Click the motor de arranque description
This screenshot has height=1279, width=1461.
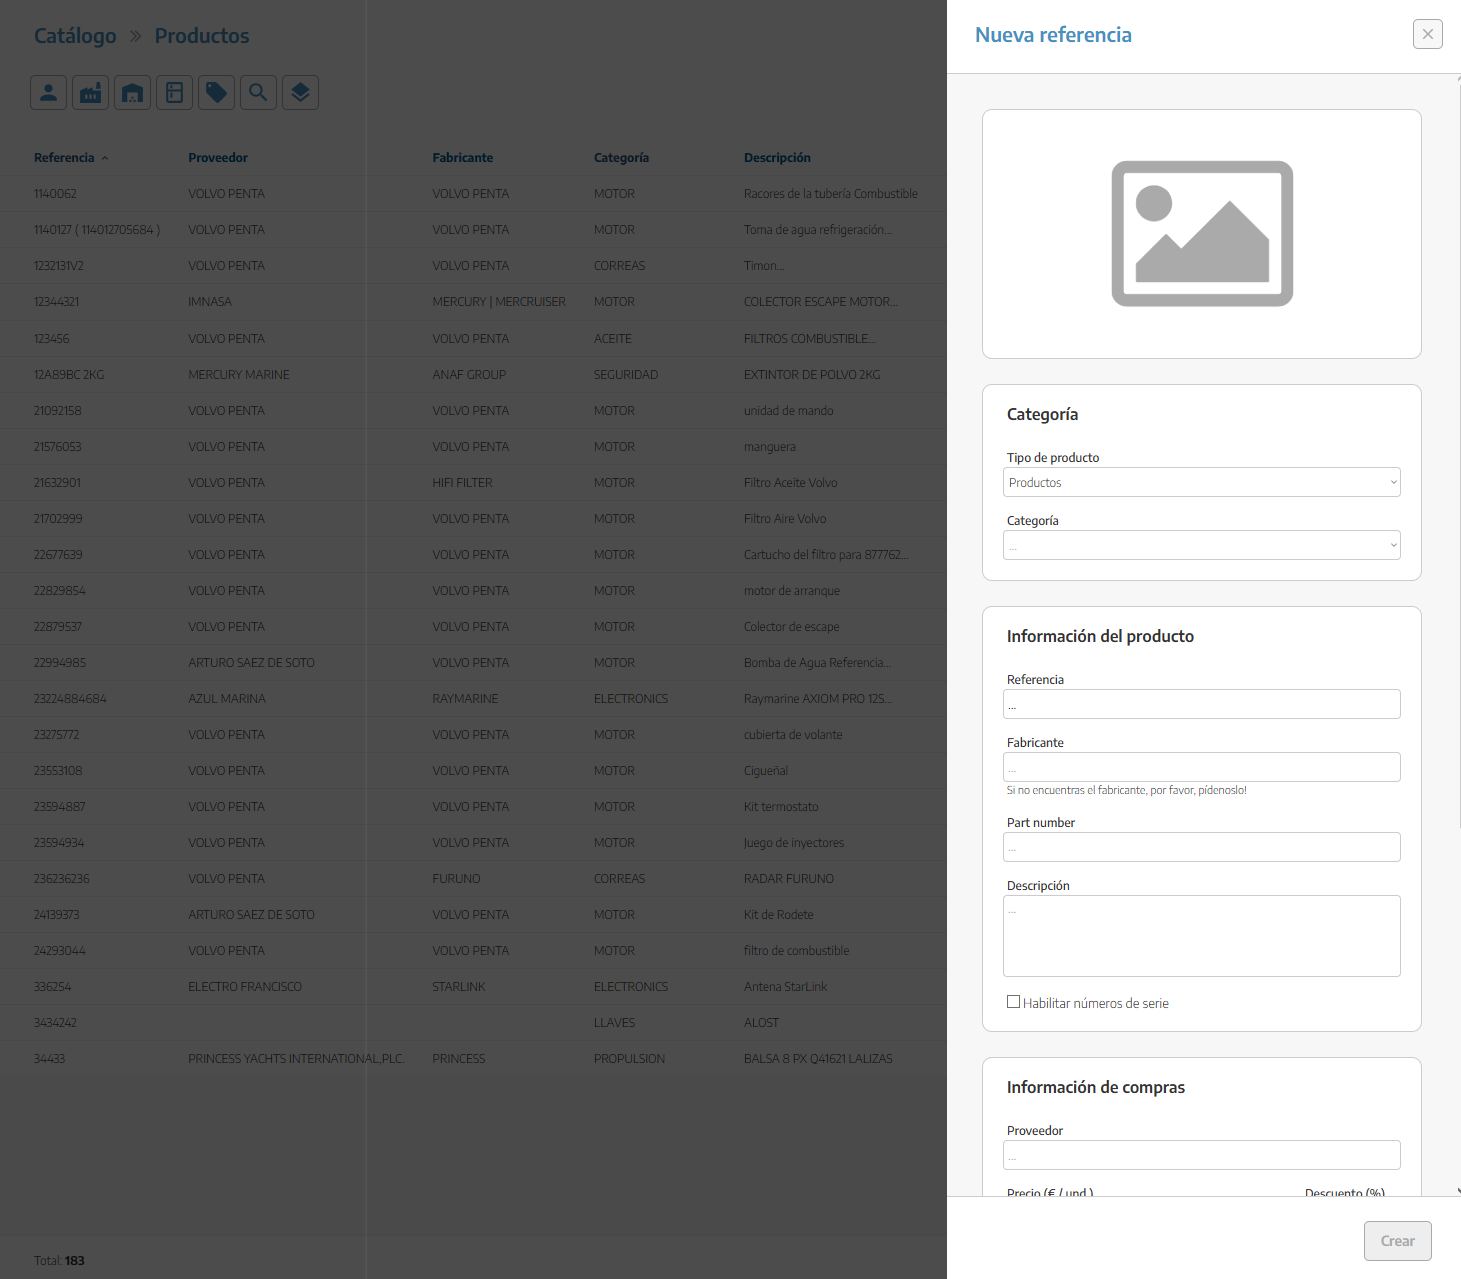tap(792, 591)
